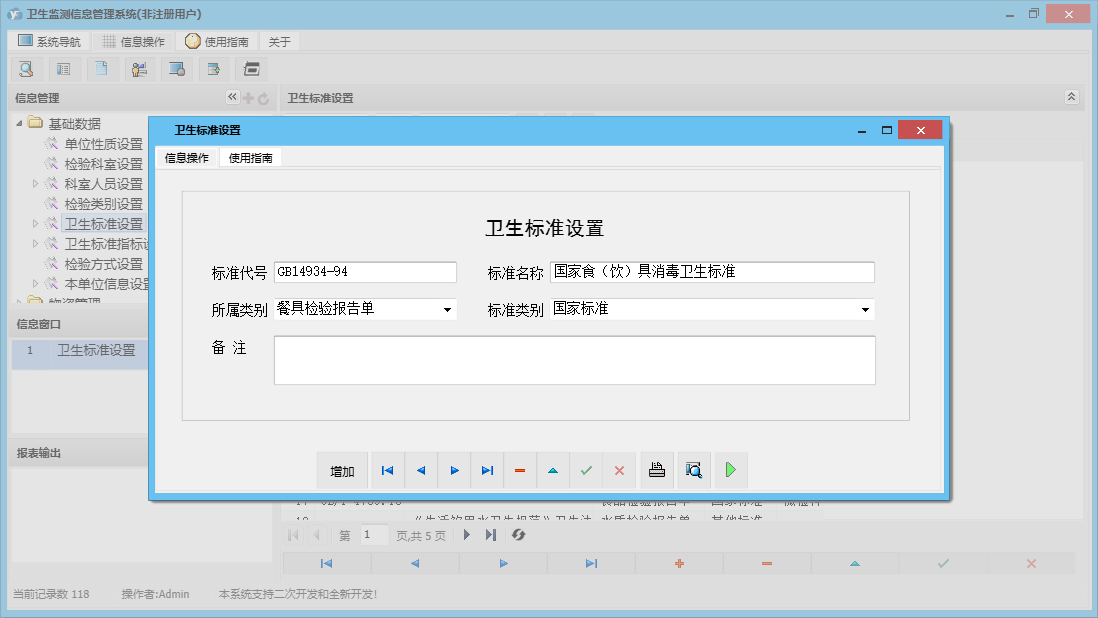Click the first record navigation button in dialog
Screen dimensions: 1098x618
(x=387, y=470)
